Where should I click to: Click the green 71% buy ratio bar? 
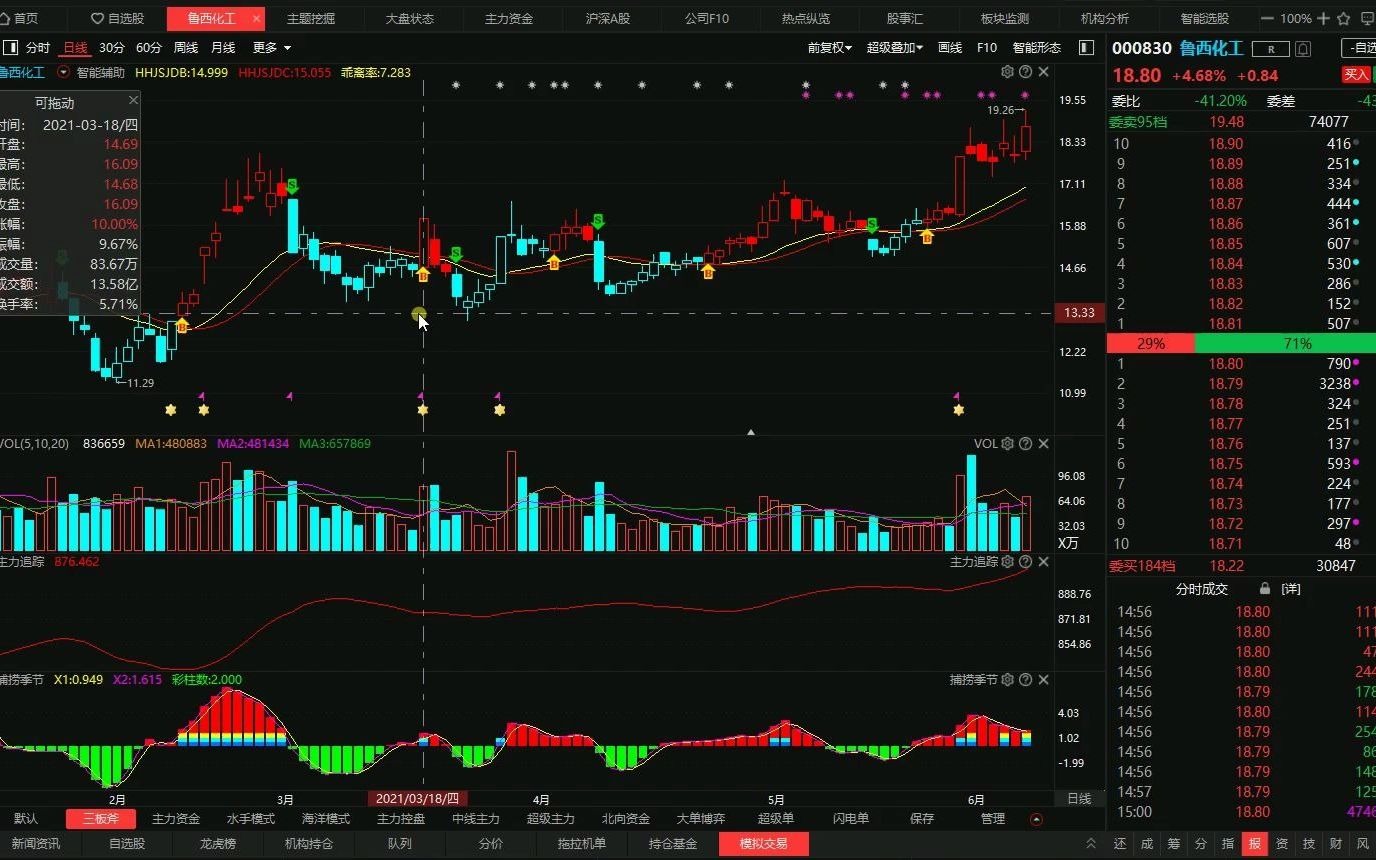coord(1285,343)
